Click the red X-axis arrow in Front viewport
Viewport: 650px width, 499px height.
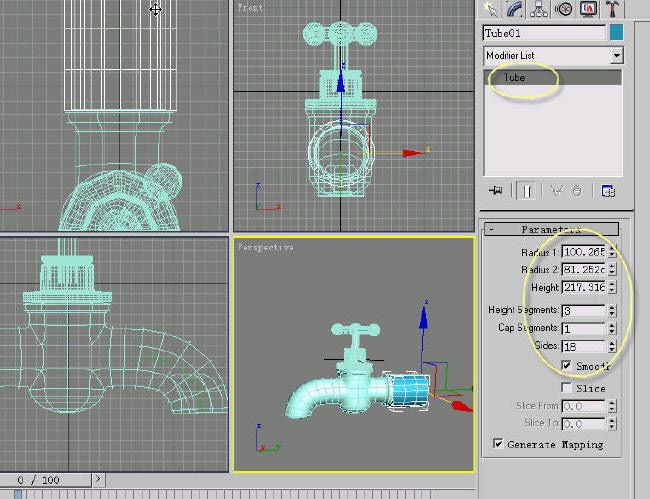pos(412,153)
